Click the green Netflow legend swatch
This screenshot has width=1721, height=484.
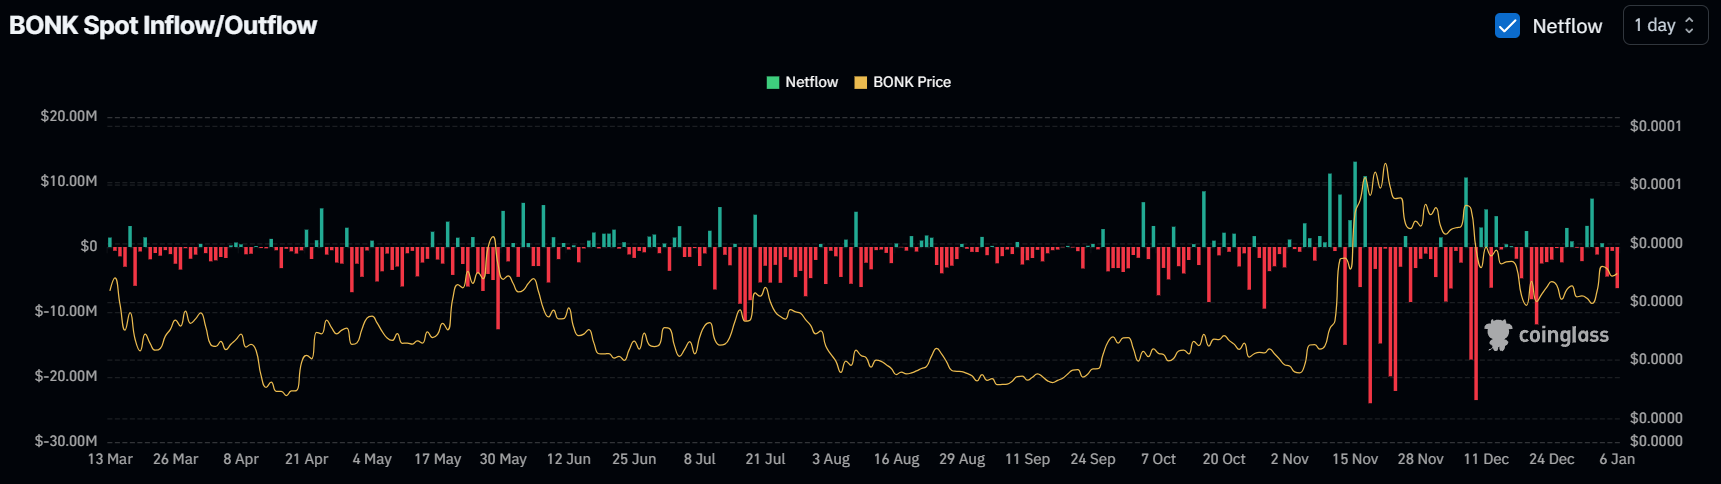pyautogui.click(x=773, y=82)
